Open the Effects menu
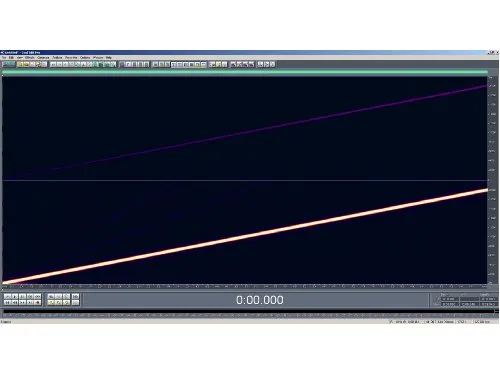 click(30, 57)
